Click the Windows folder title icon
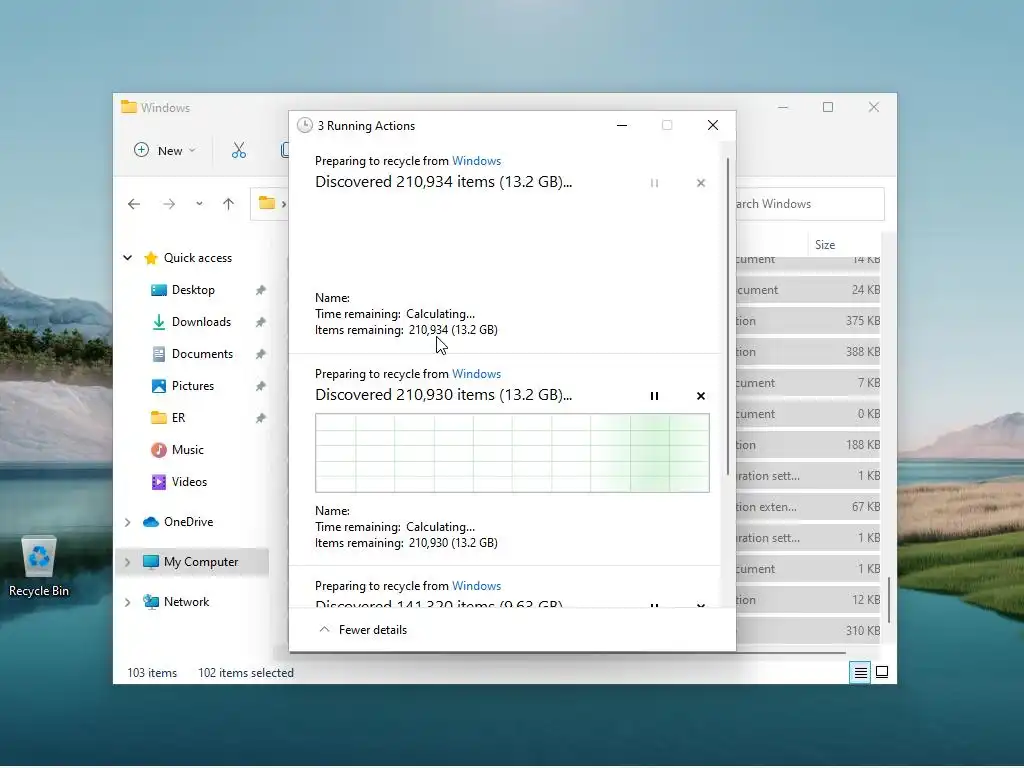 pyautogui.click(x=129, y=107)
